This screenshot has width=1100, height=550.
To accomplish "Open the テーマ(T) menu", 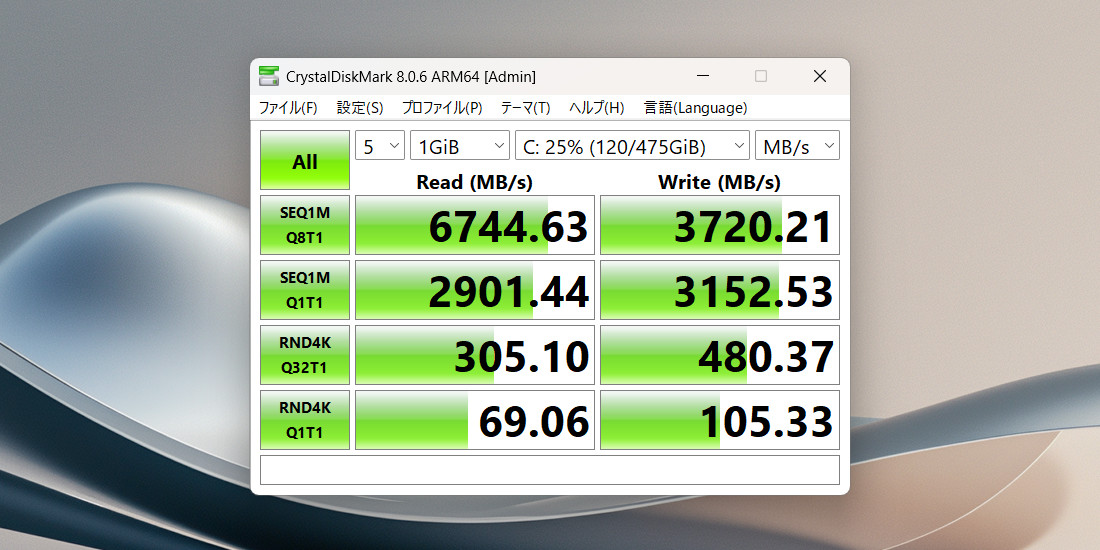I will pyautogui.click(x=525, y=108).
